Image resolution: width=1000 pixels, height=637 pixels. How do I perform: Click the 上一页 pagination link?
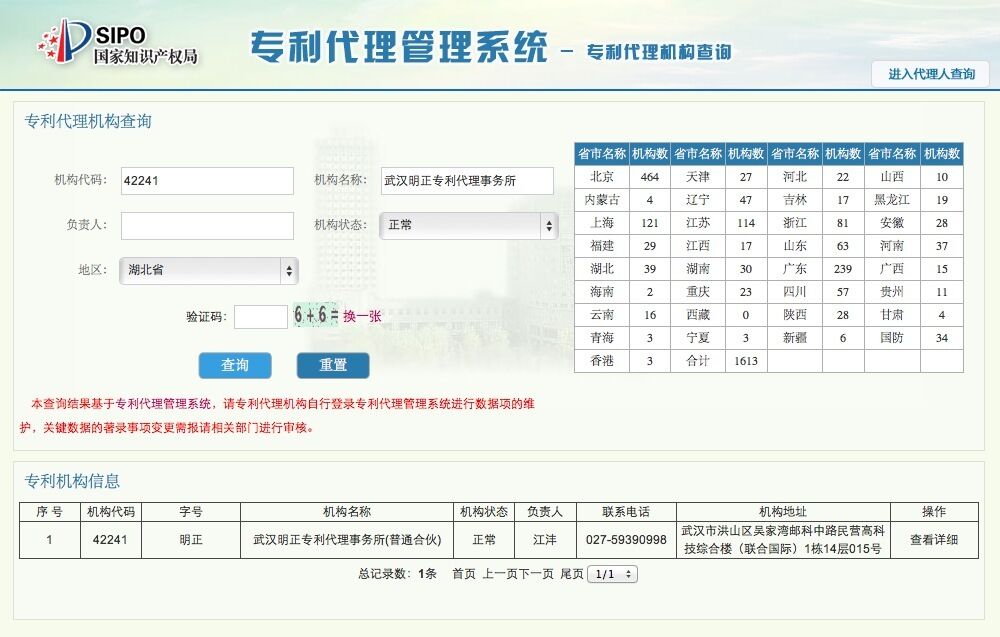(x=499, y=574)
